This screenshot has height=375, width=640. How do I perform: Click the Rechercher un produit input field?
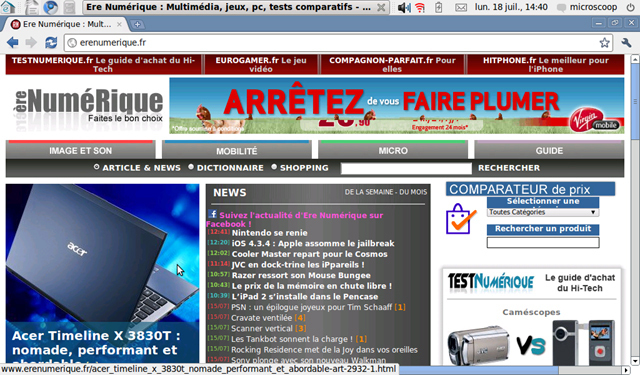coord(543,242)
